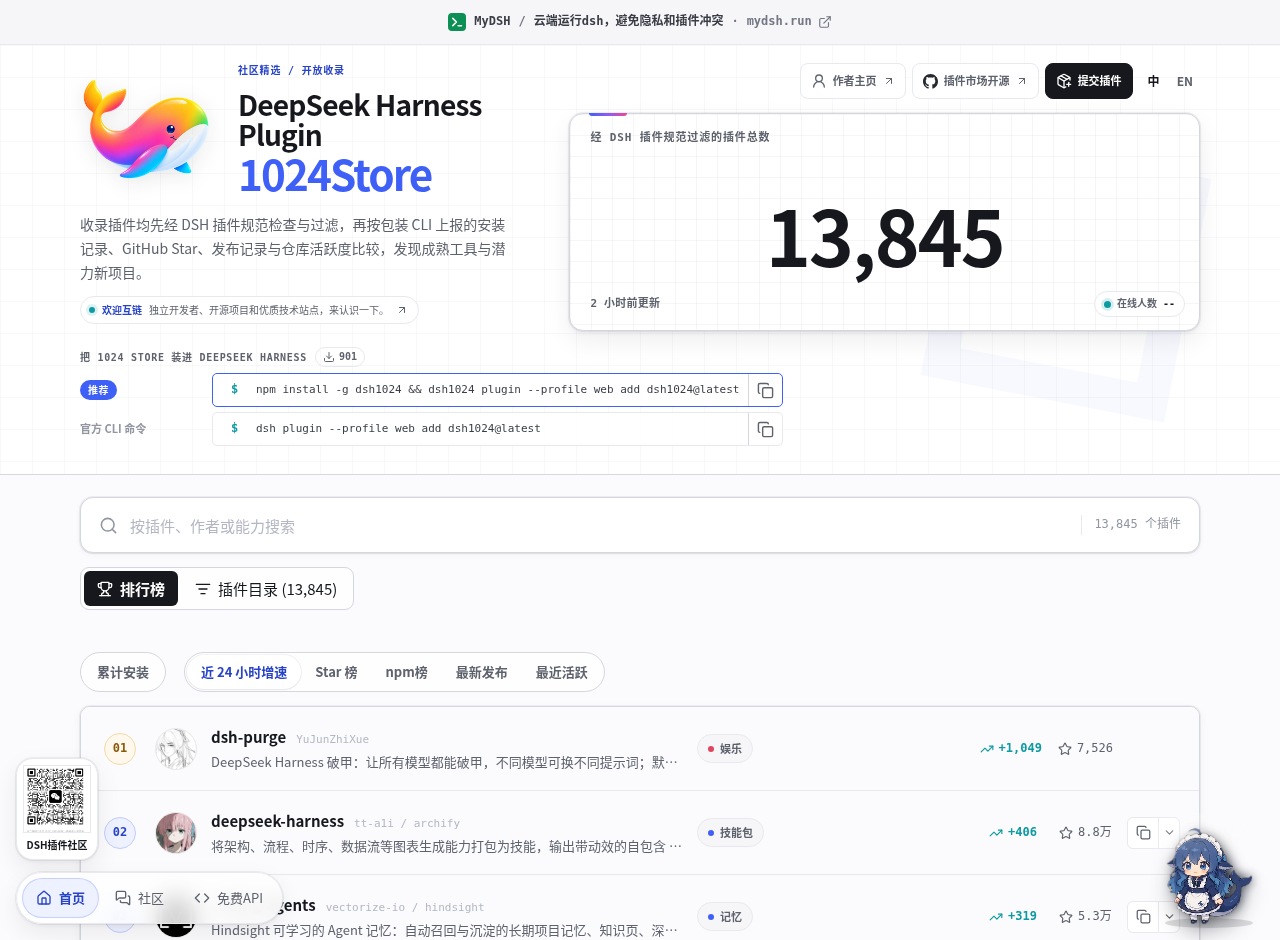Click the 在线人数 online count pill

coord(1139,304)
